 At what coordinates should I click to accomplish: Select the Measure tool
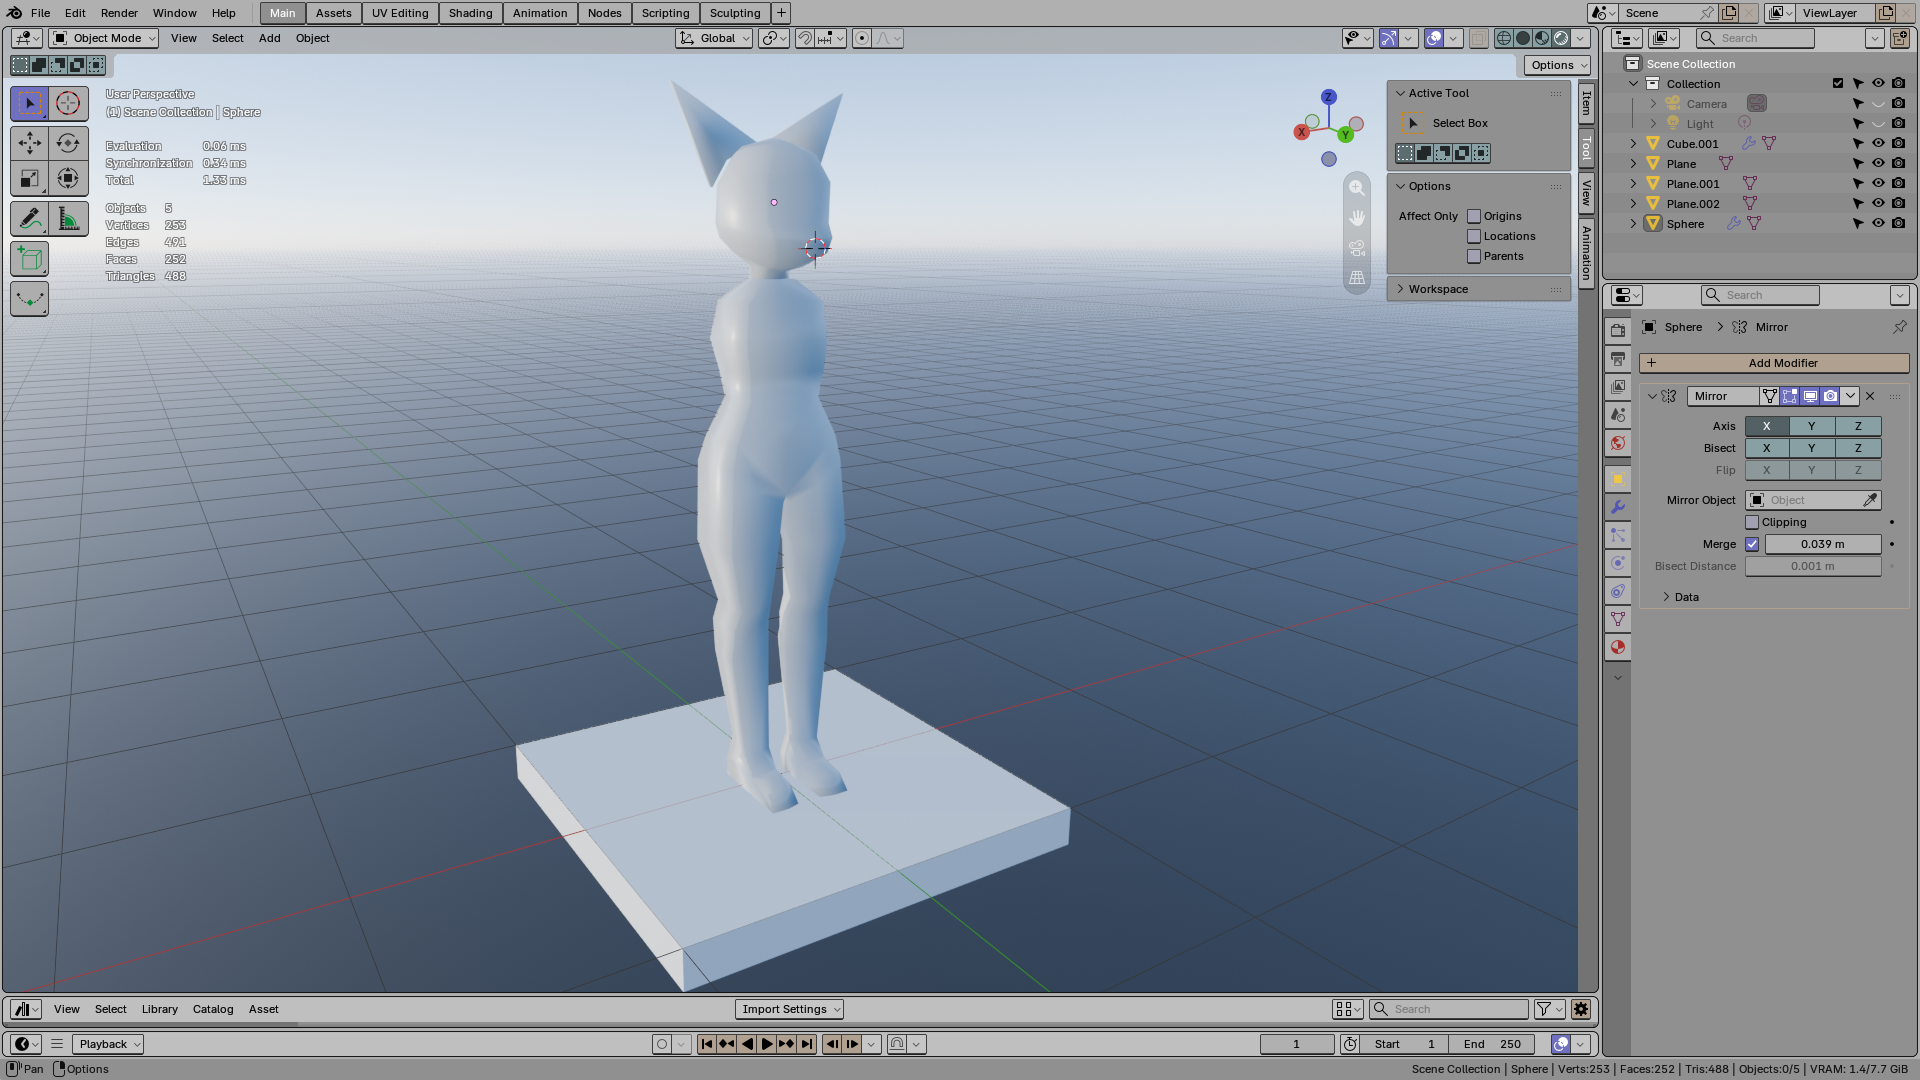pyautogui.click(x=68, y=218)
